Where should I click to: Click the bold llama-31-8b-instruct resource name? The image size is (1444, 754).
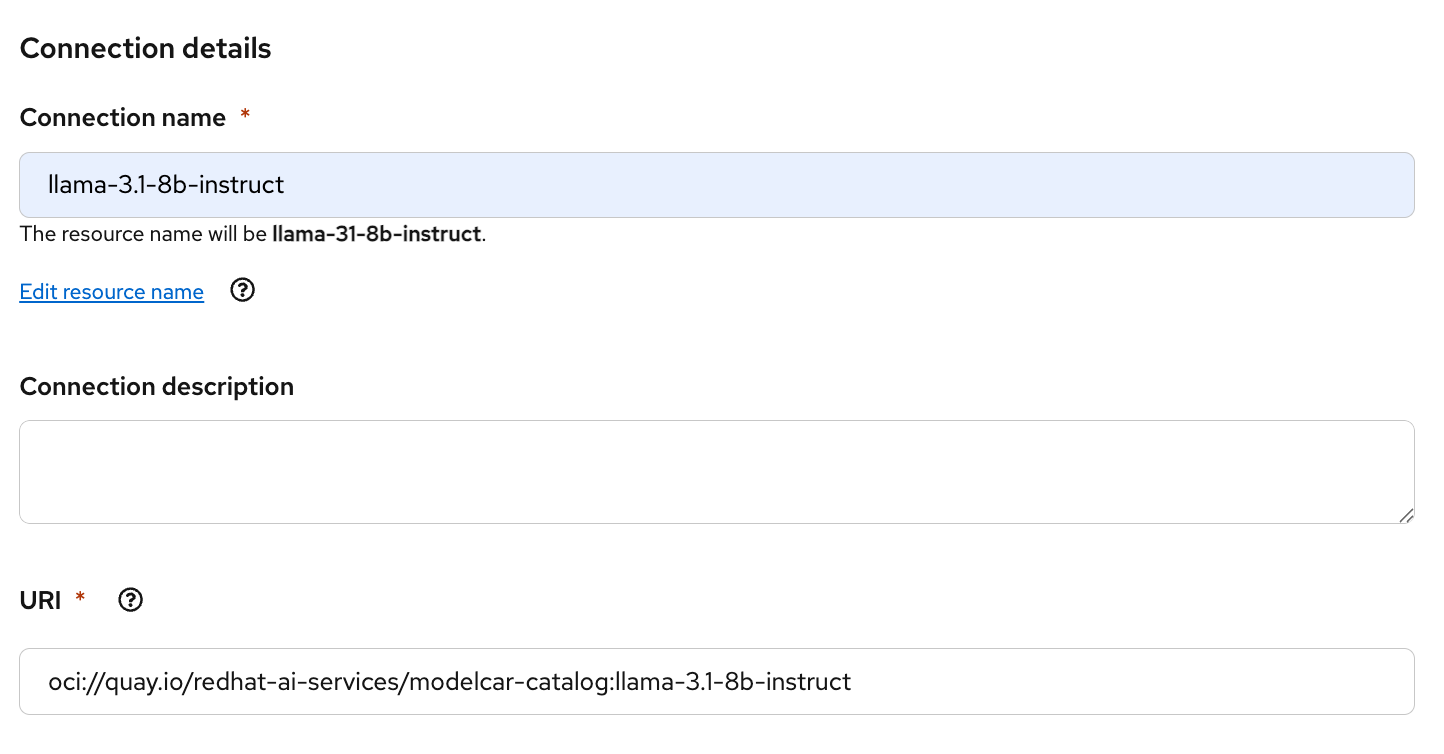(376, 236)
